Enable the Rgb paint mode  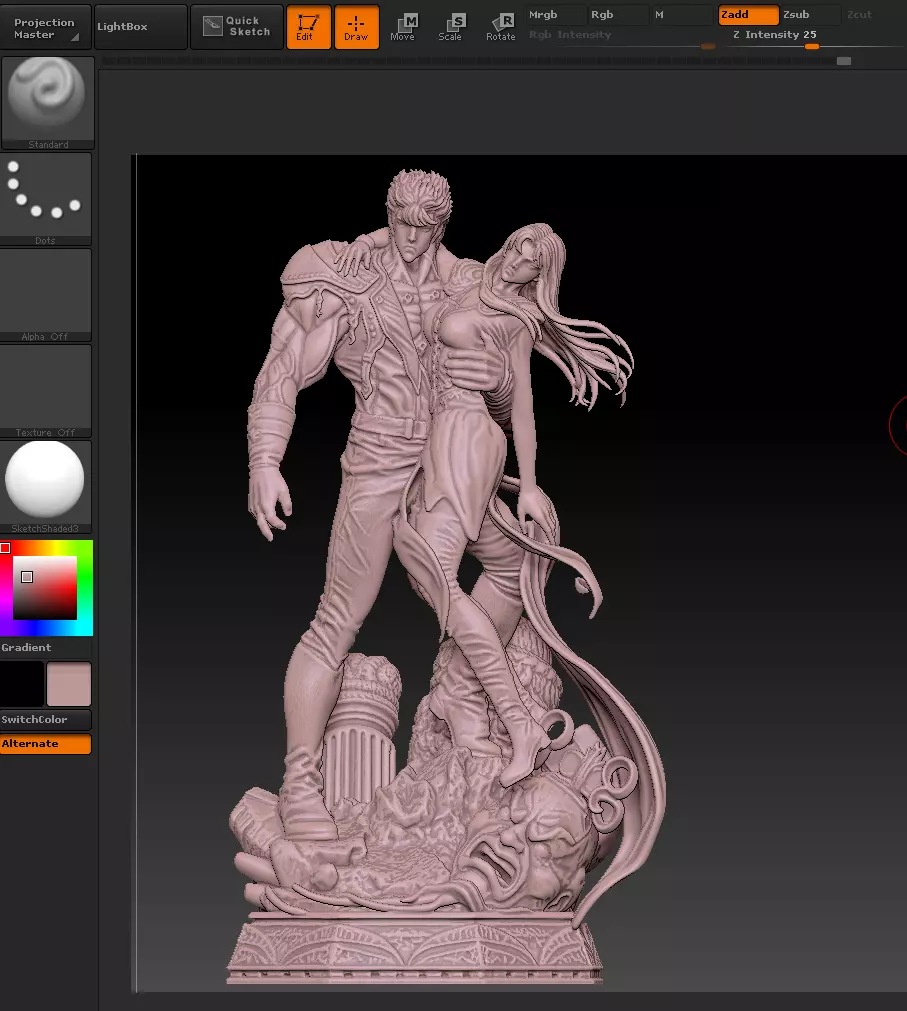pyautogui.click(x=618, y=15)
